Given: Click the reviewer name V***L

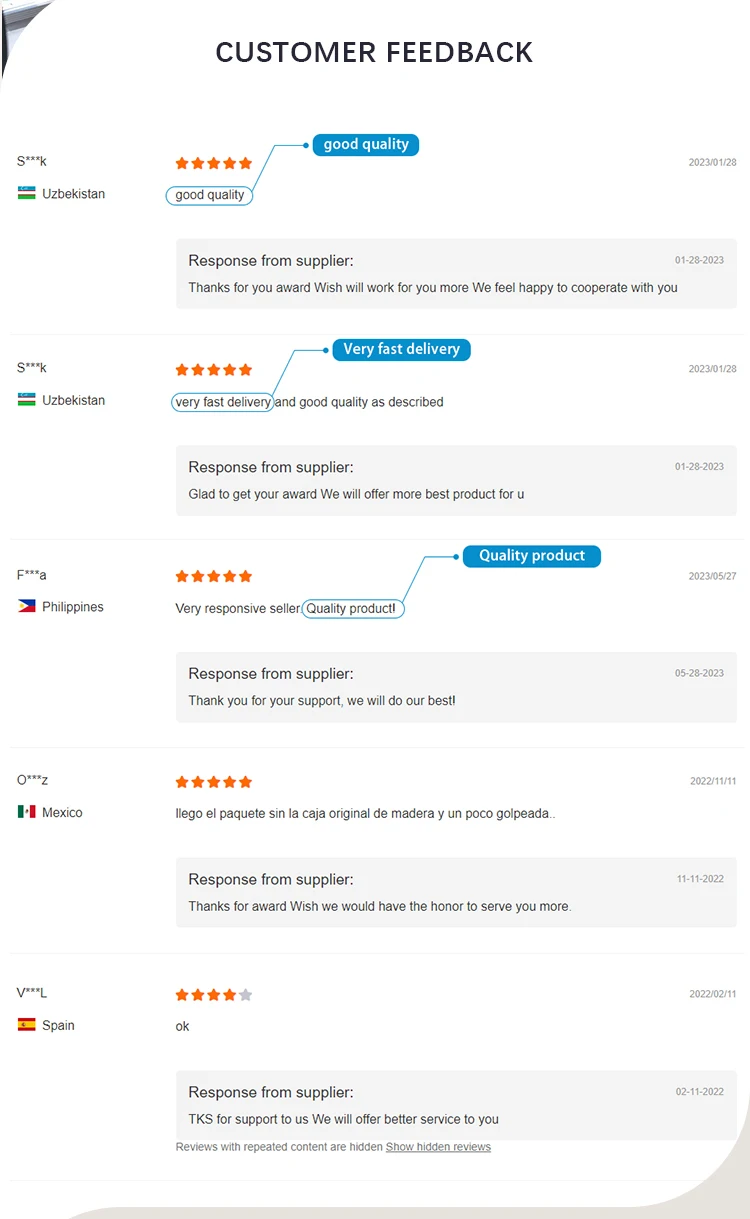Looking at the screenshot, I should tap(32, 993).
